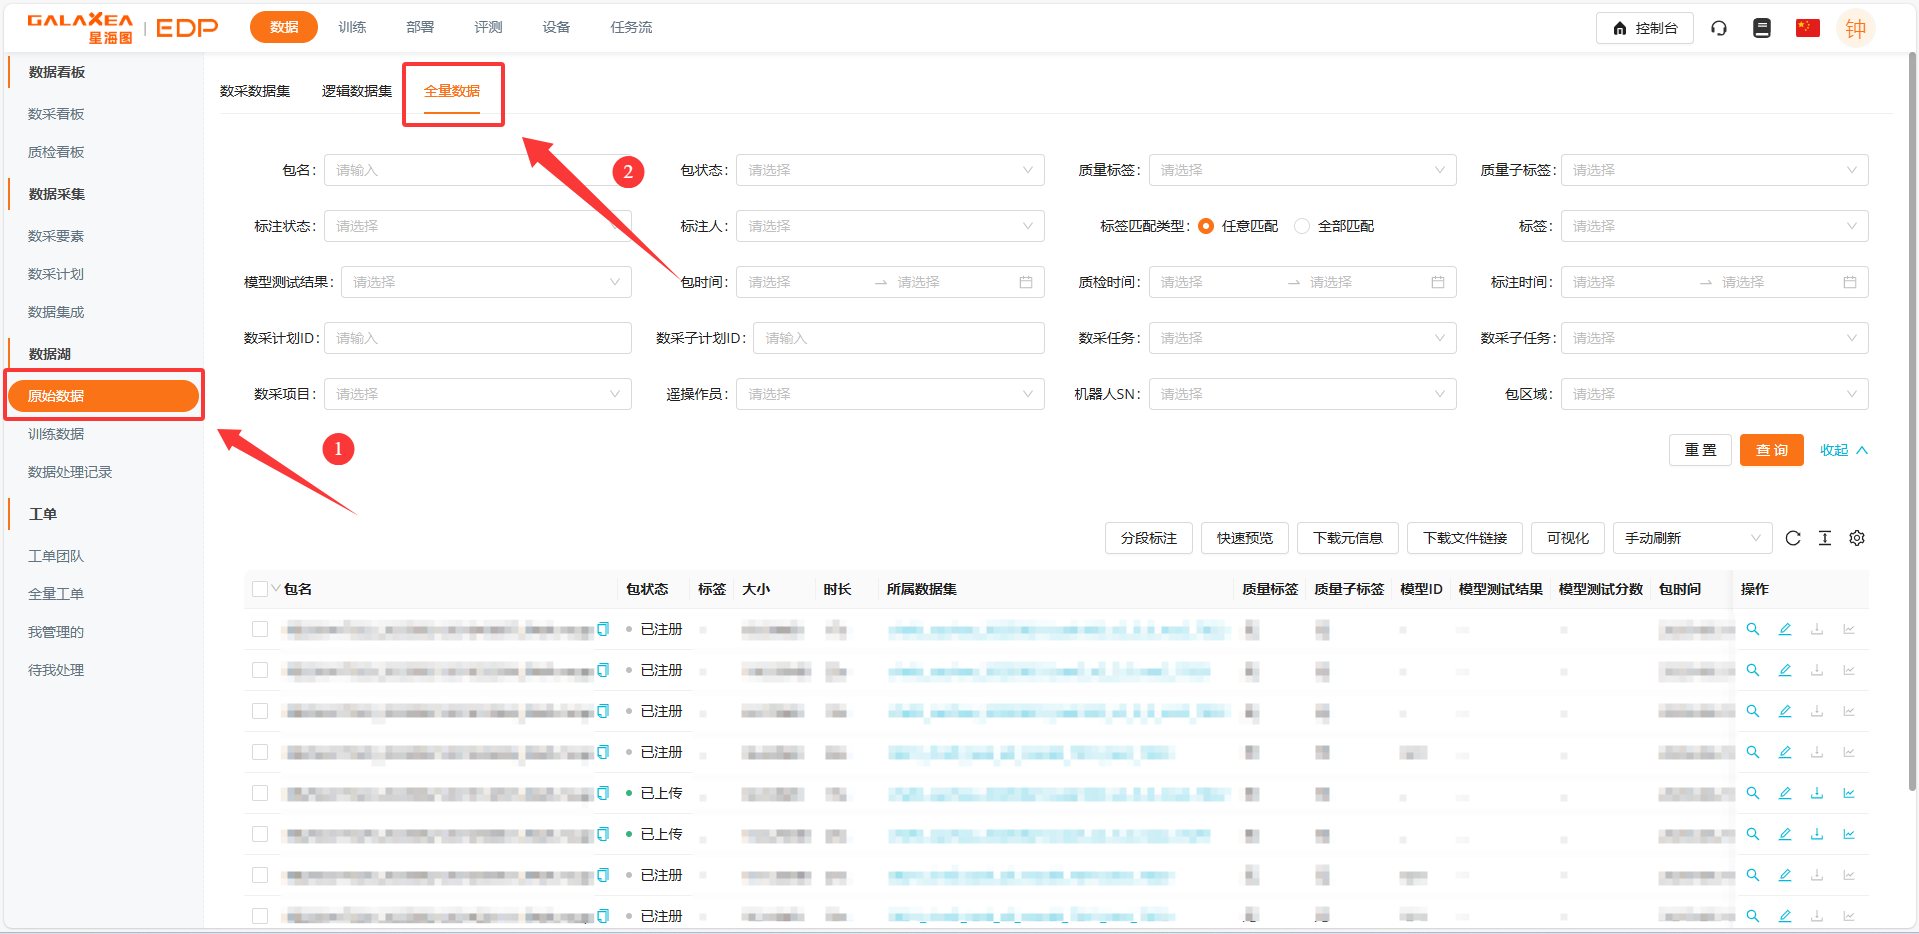Expand the 手动刷新 refresh mode dropdown
Image resolution: width=1919 pixels, height=934 pixels.
1691,538
